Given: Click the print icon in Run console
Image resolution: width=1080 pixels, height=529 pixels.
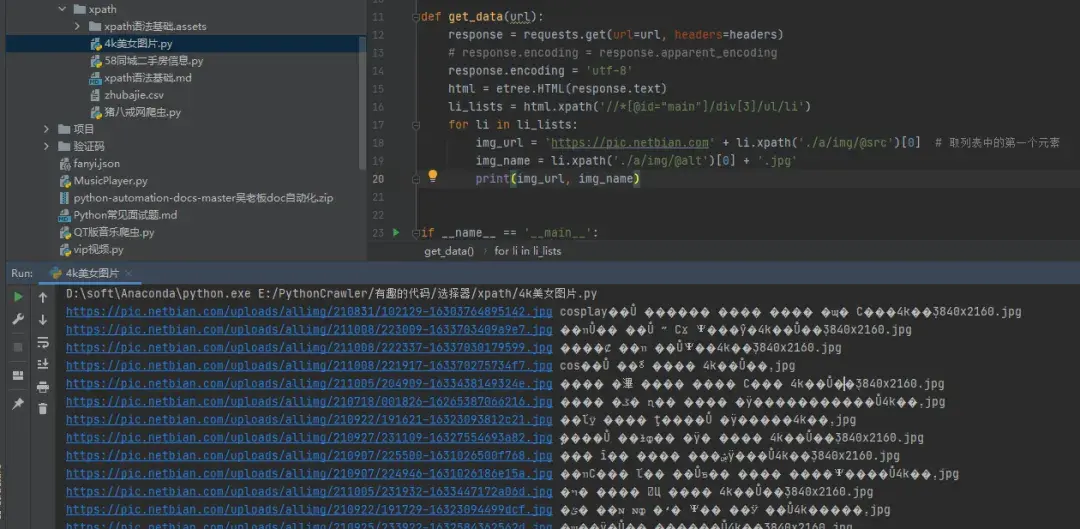Looking at the screenshot, I should [x=43, y=386].
